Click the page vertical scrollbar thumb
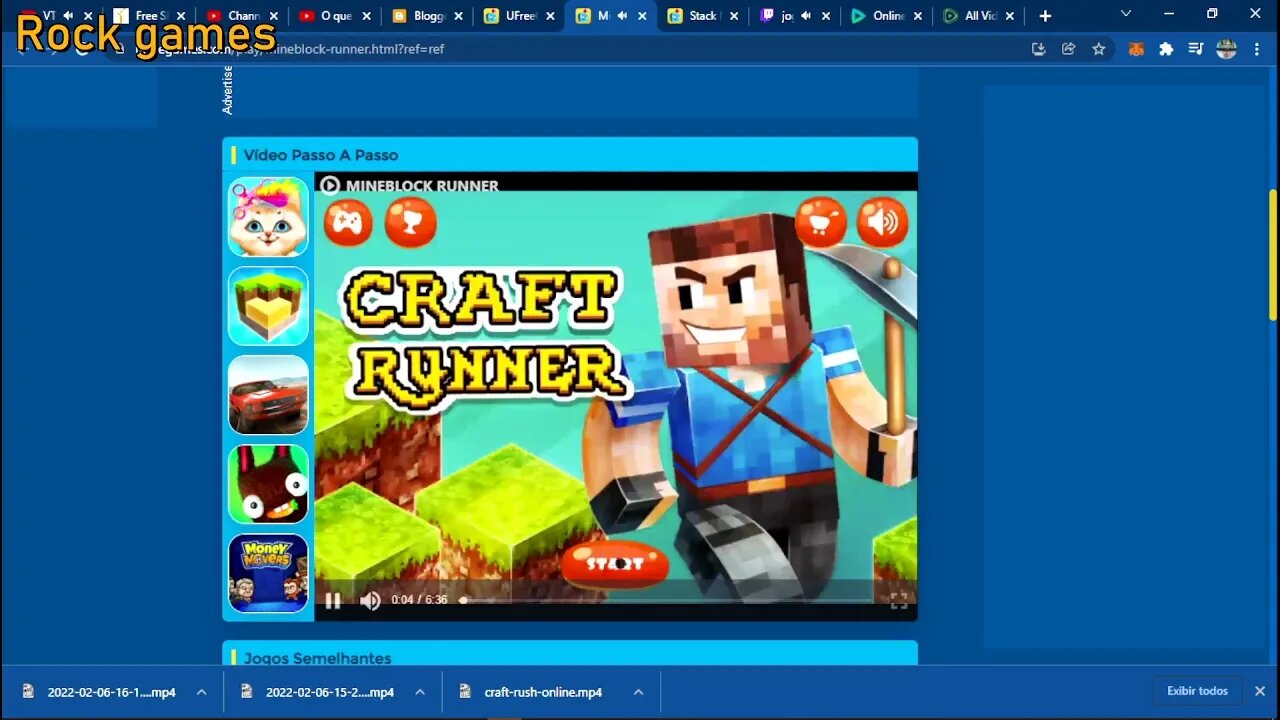 (1273, 255)
